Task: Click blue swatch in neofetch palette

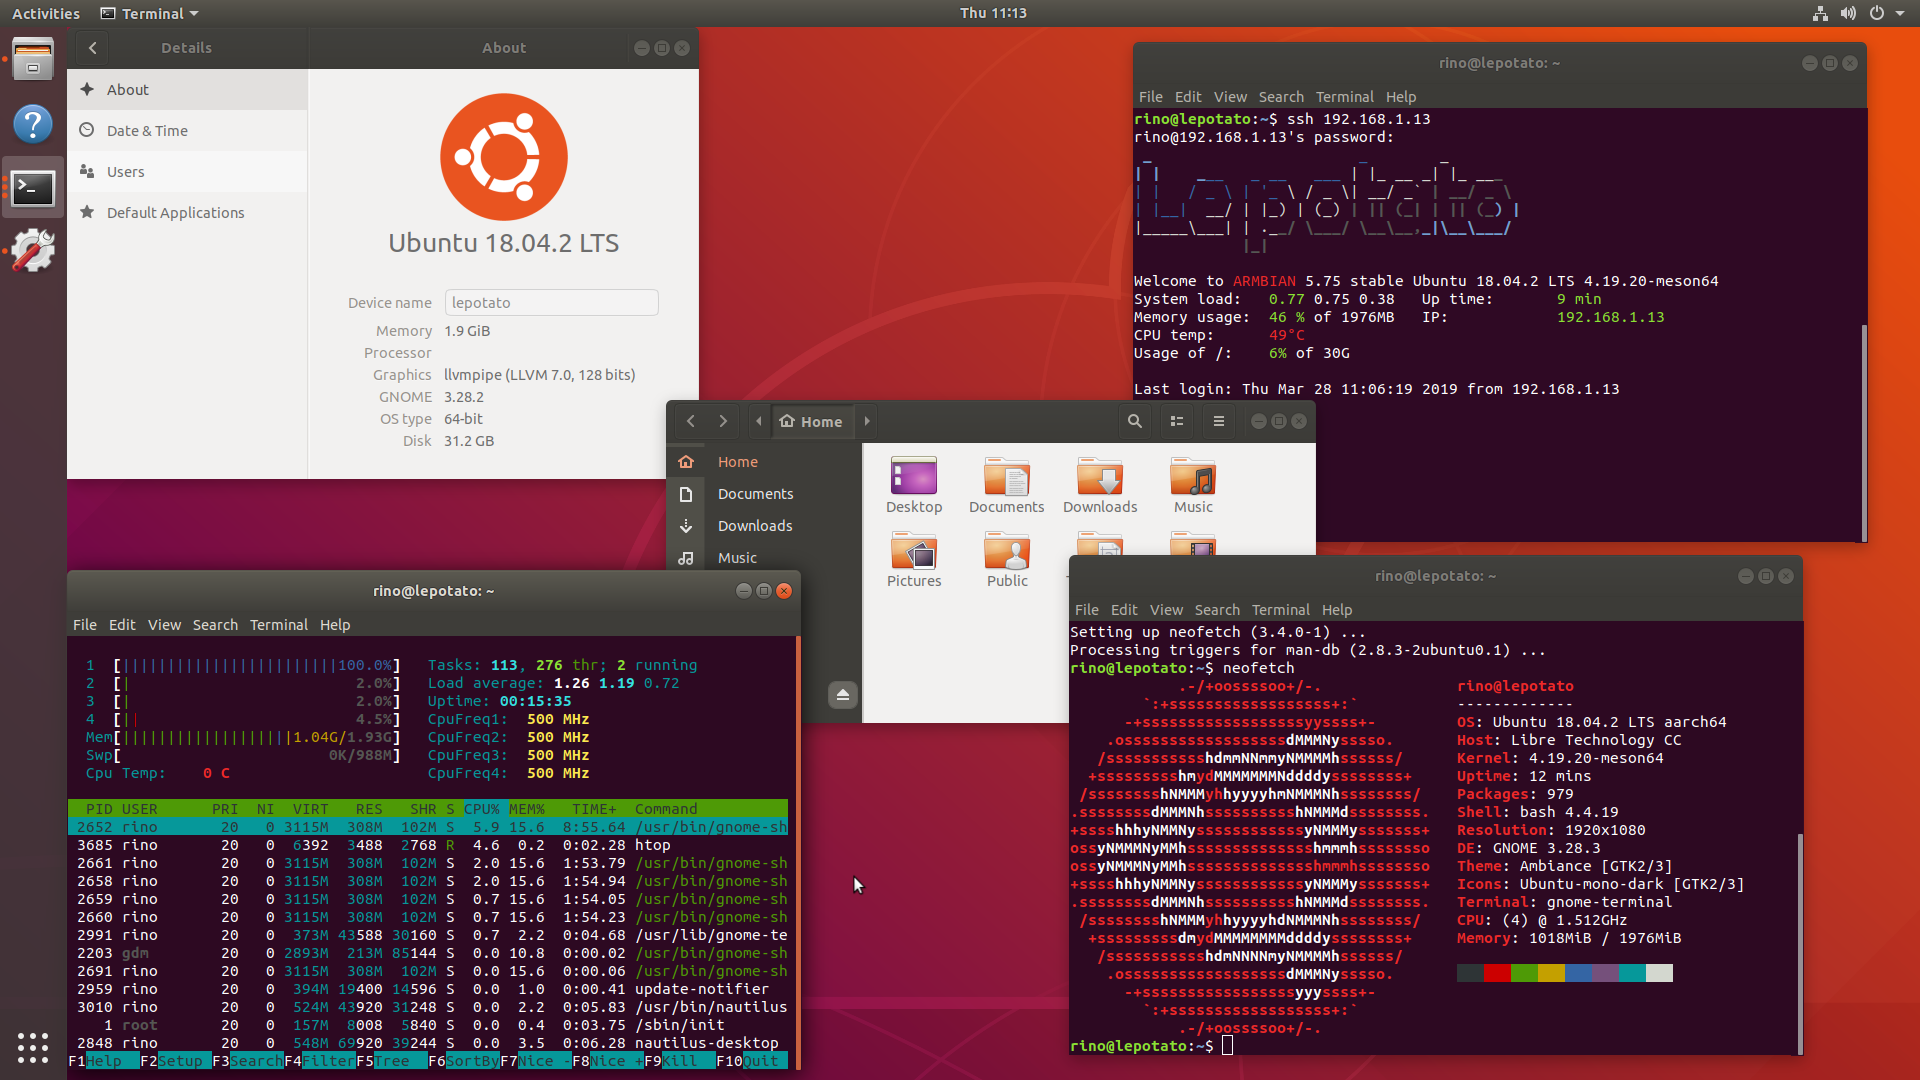Action: [1578, 973]
